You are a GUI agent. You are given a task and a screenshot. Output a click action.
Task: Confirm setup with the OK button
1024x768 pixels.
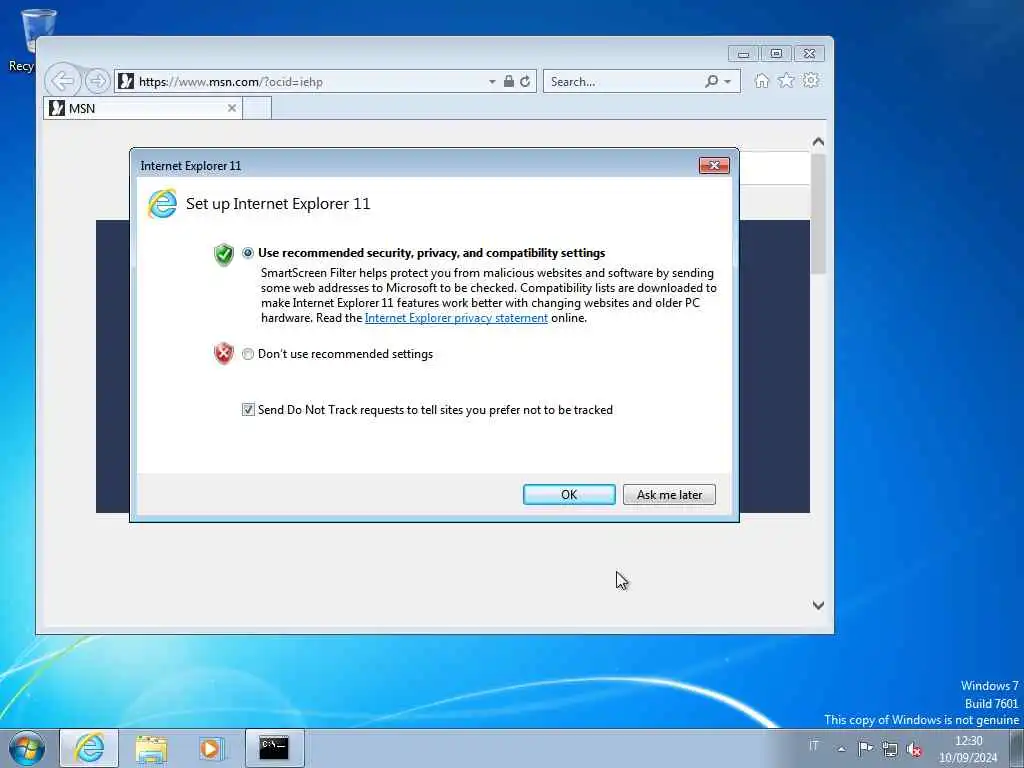569,494
